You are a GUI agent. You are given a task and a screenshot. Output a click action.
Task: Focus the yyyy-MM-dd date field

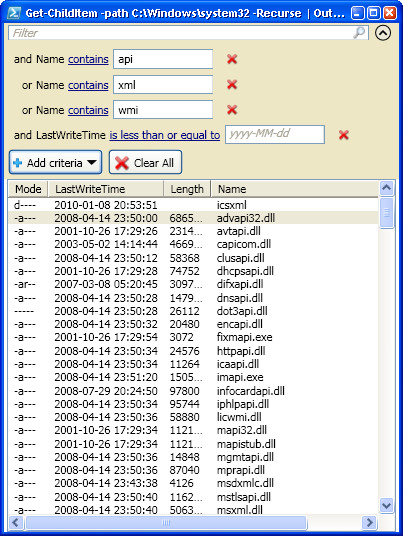coord(274,134)
